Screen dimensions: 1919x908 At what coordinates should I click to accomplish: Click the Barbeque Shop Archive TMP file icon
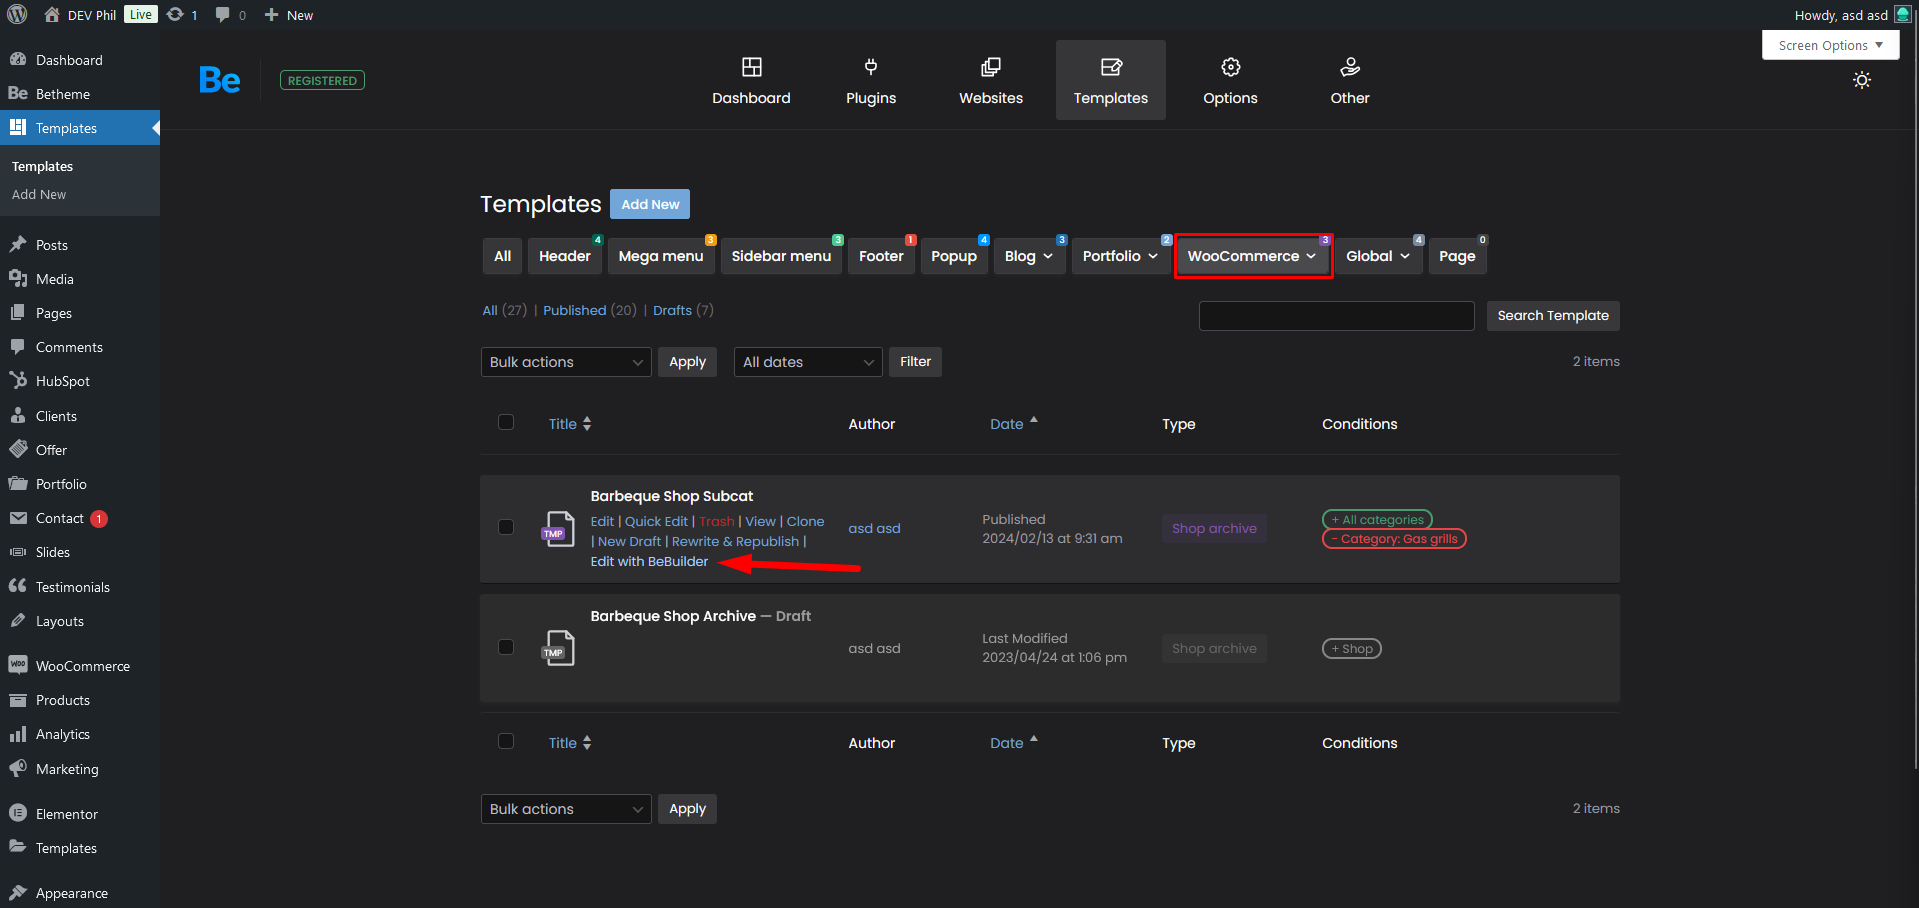point(558,648)
